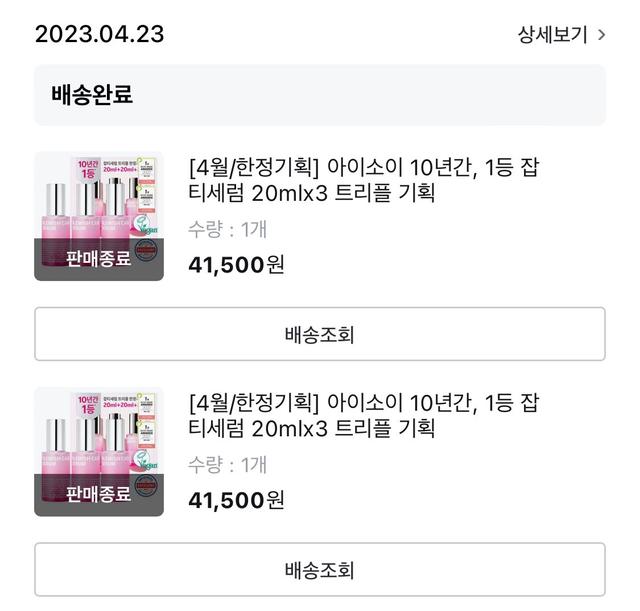Click 판매종료 label on first product image

[x=98, y=258]
